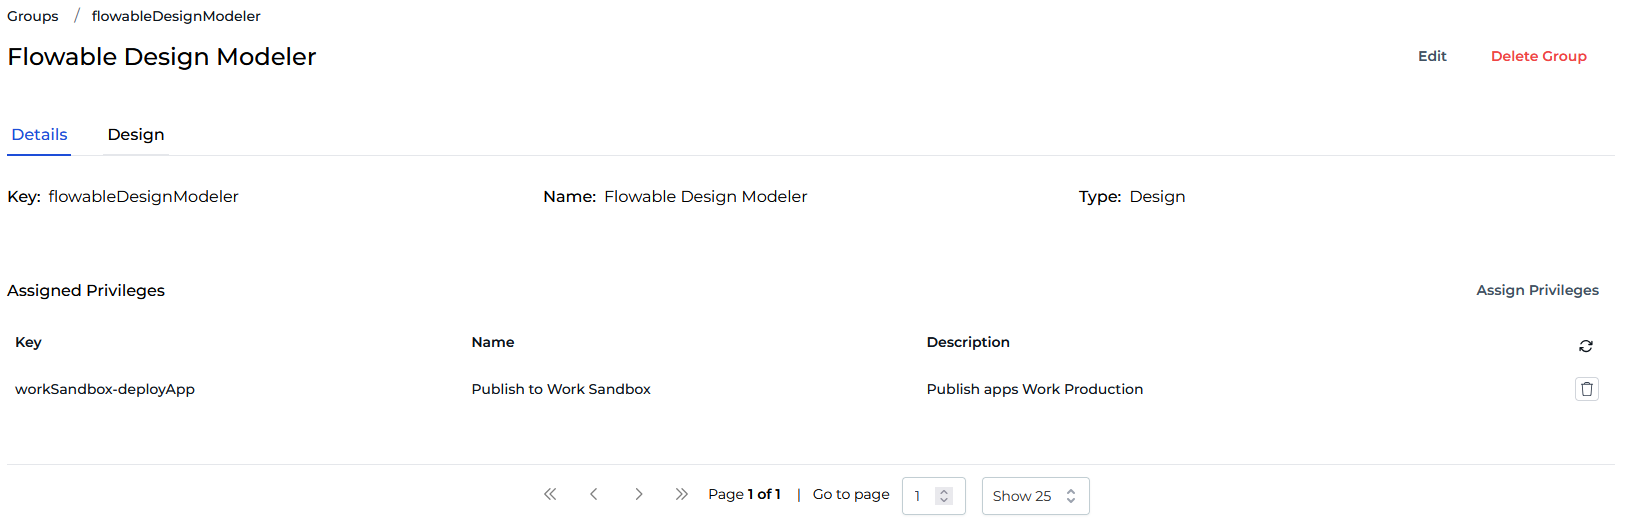
Task: Click the page number stepper arrows
Action: (x=943, y=496)
